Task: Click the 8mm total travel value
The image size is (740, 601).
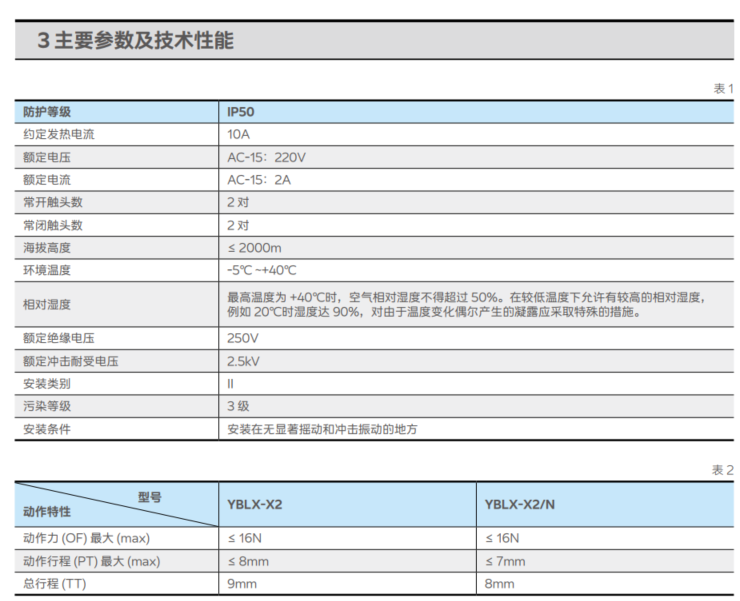Action: 499,584
